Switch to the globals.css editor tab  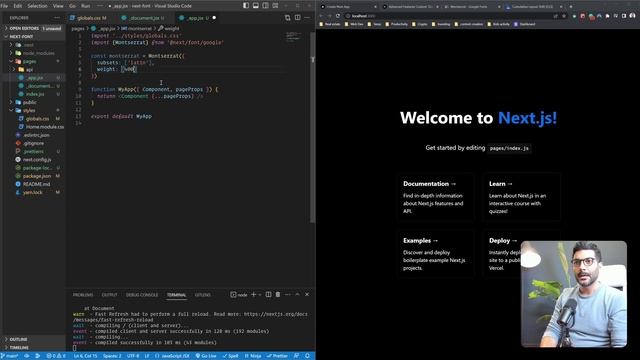pyautogui.click(x=92, y=18)
